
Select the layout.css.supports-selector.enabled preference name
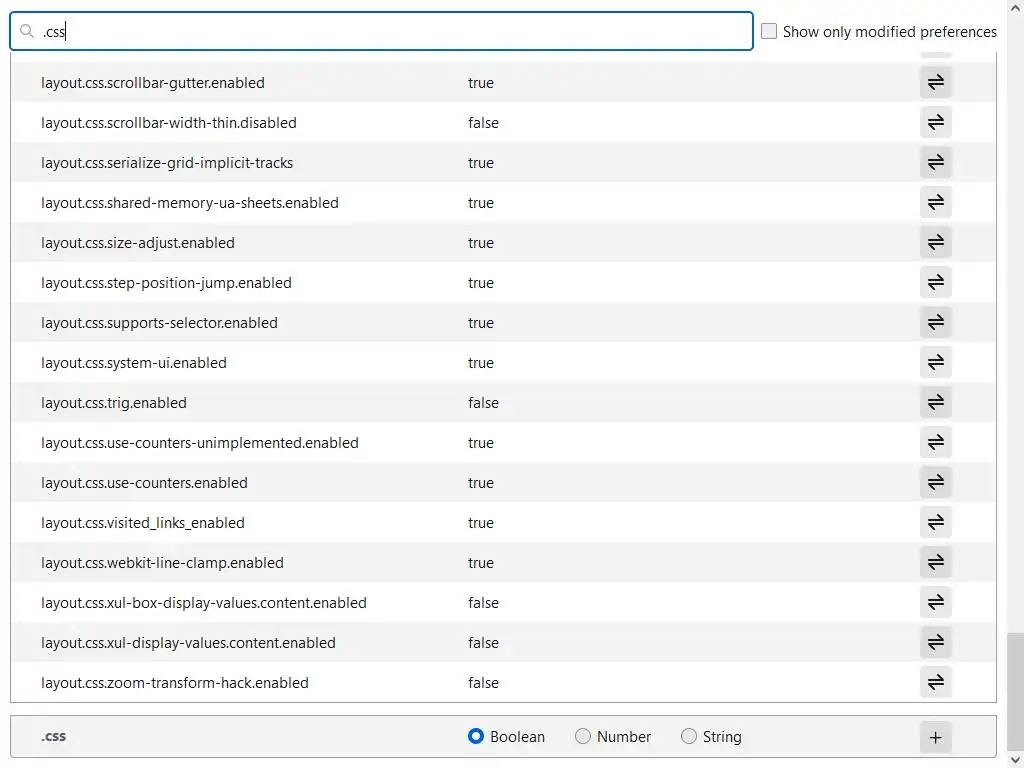pos(159,323)
